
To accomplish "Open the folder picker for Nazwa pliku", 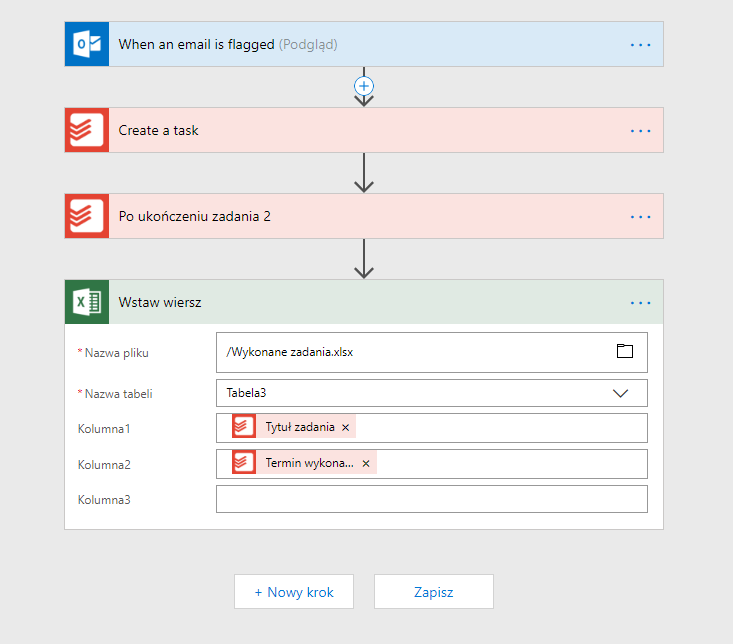I will pyautogui.click(x=625, y=351).
